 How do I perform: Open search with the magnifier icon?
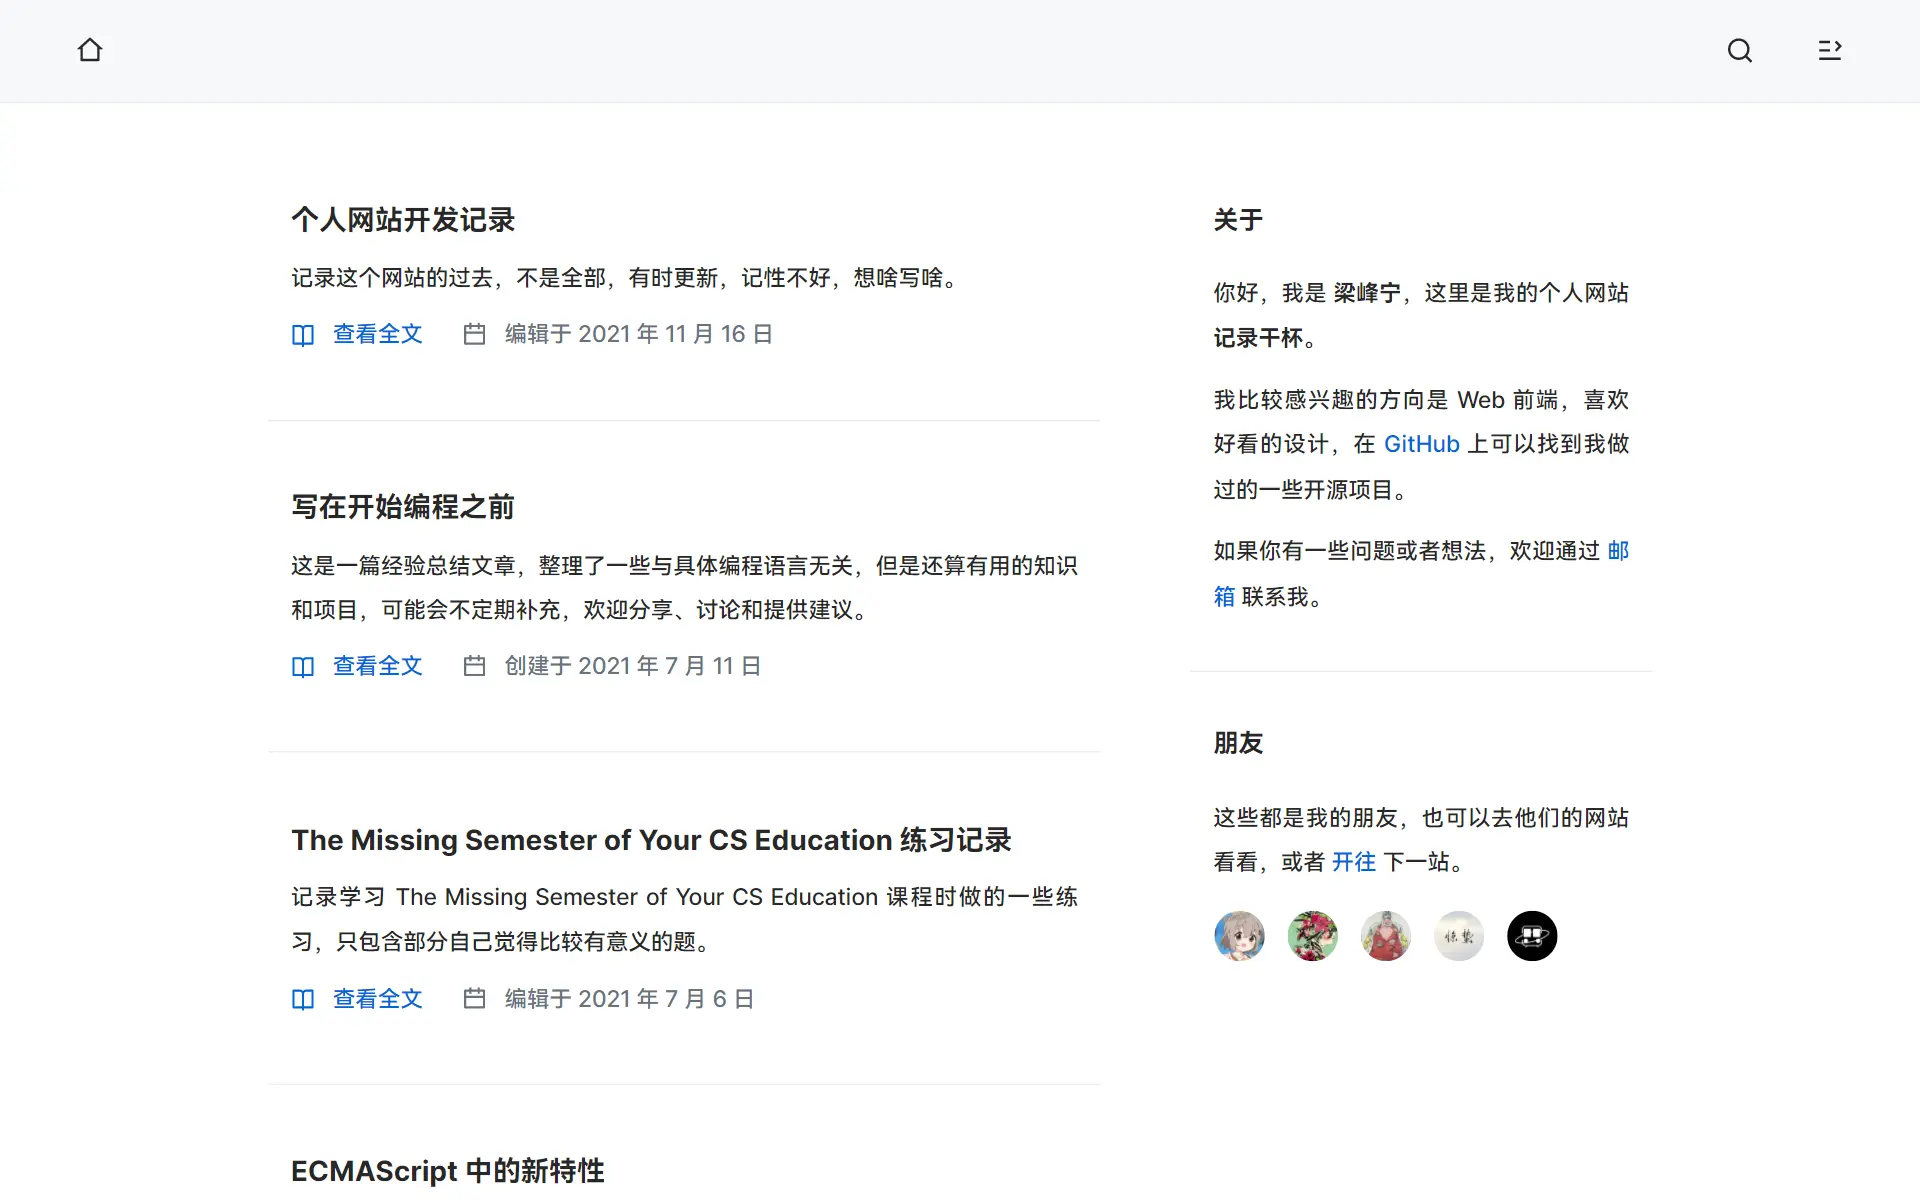coord(1740,50)
